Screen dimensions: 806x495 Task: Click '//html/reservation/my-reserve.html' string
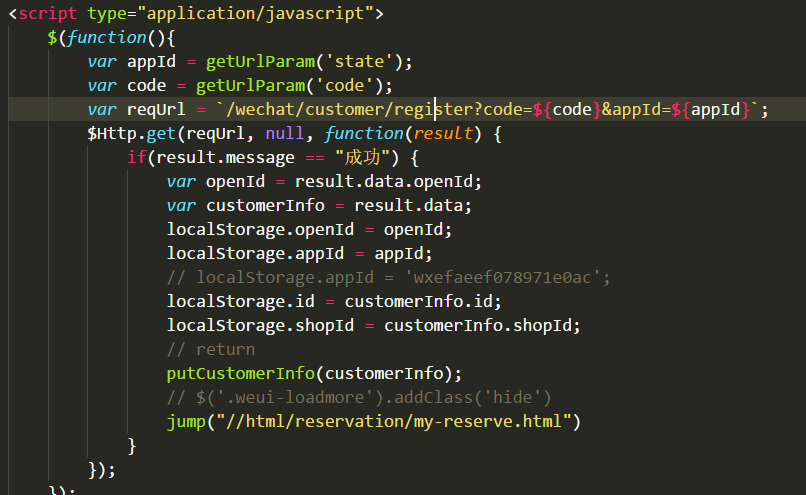coord(393,421)
